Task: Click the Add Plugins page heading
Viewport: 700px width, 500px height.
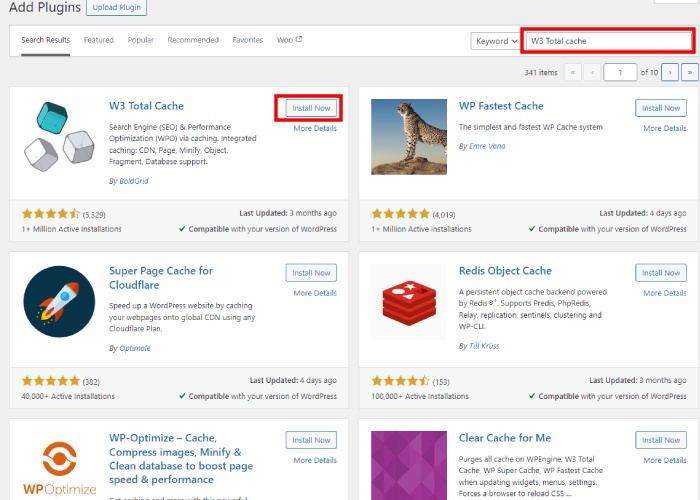Action: [x=45, y=7]
